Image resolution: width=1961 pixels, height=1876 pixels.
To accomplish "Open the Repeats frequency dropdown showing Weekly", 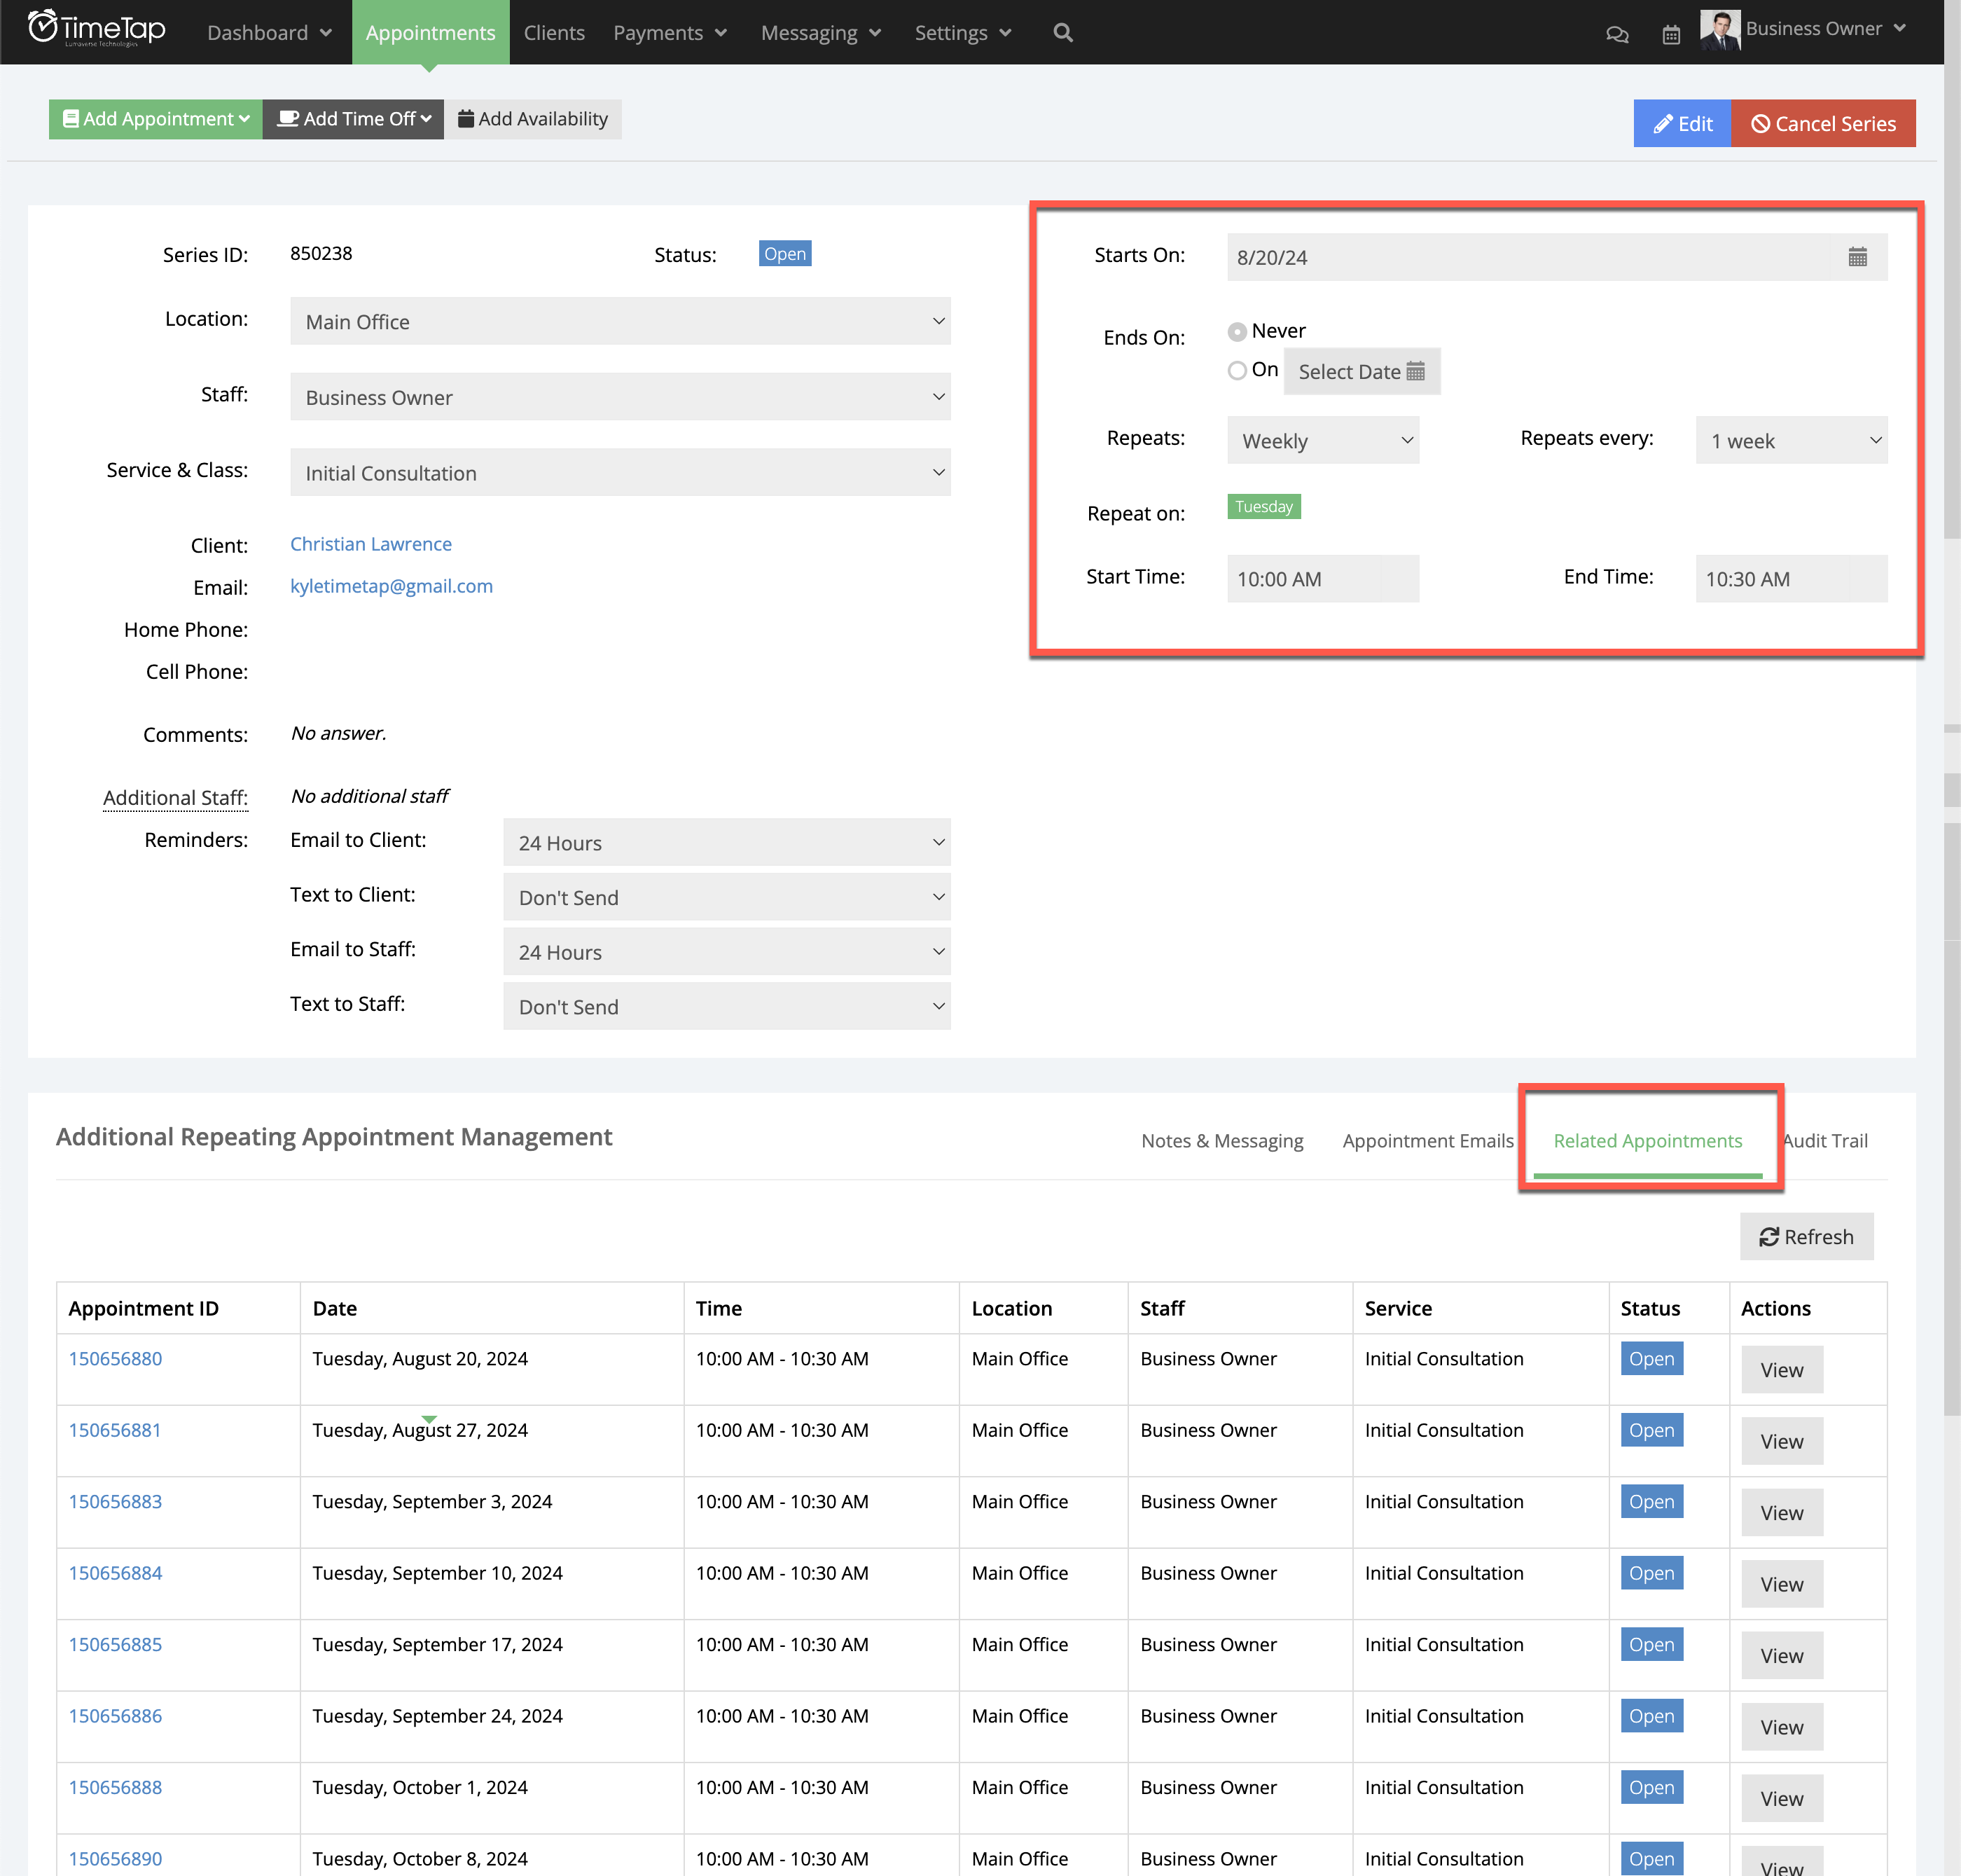I will (x=1322, y=440).
